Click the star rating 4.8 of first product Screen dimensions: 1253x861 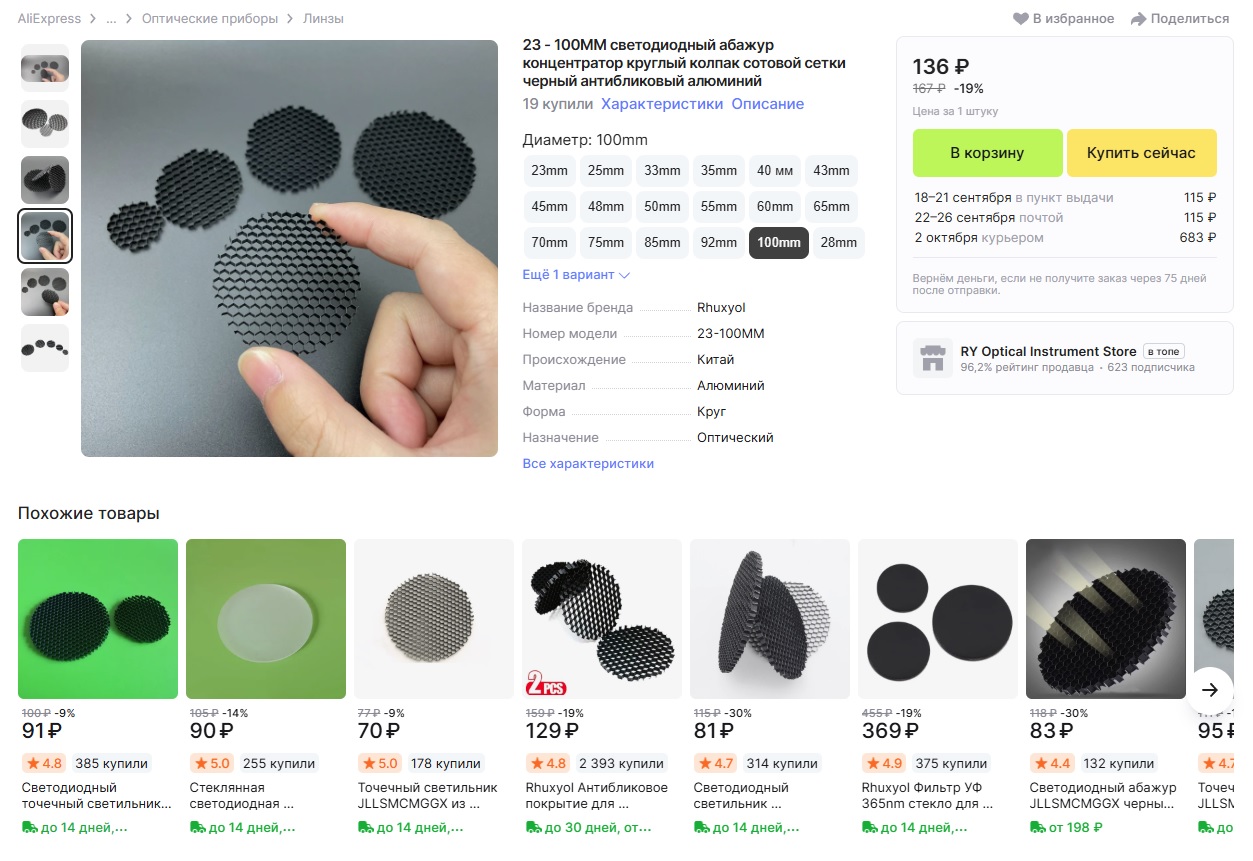click(44, 763)
